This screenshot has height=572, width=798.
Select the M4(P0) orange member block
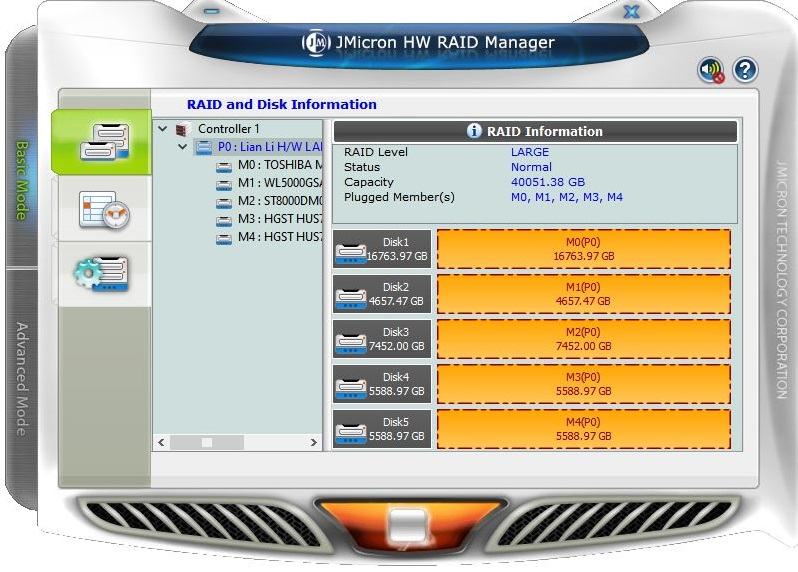coord(584,429)
